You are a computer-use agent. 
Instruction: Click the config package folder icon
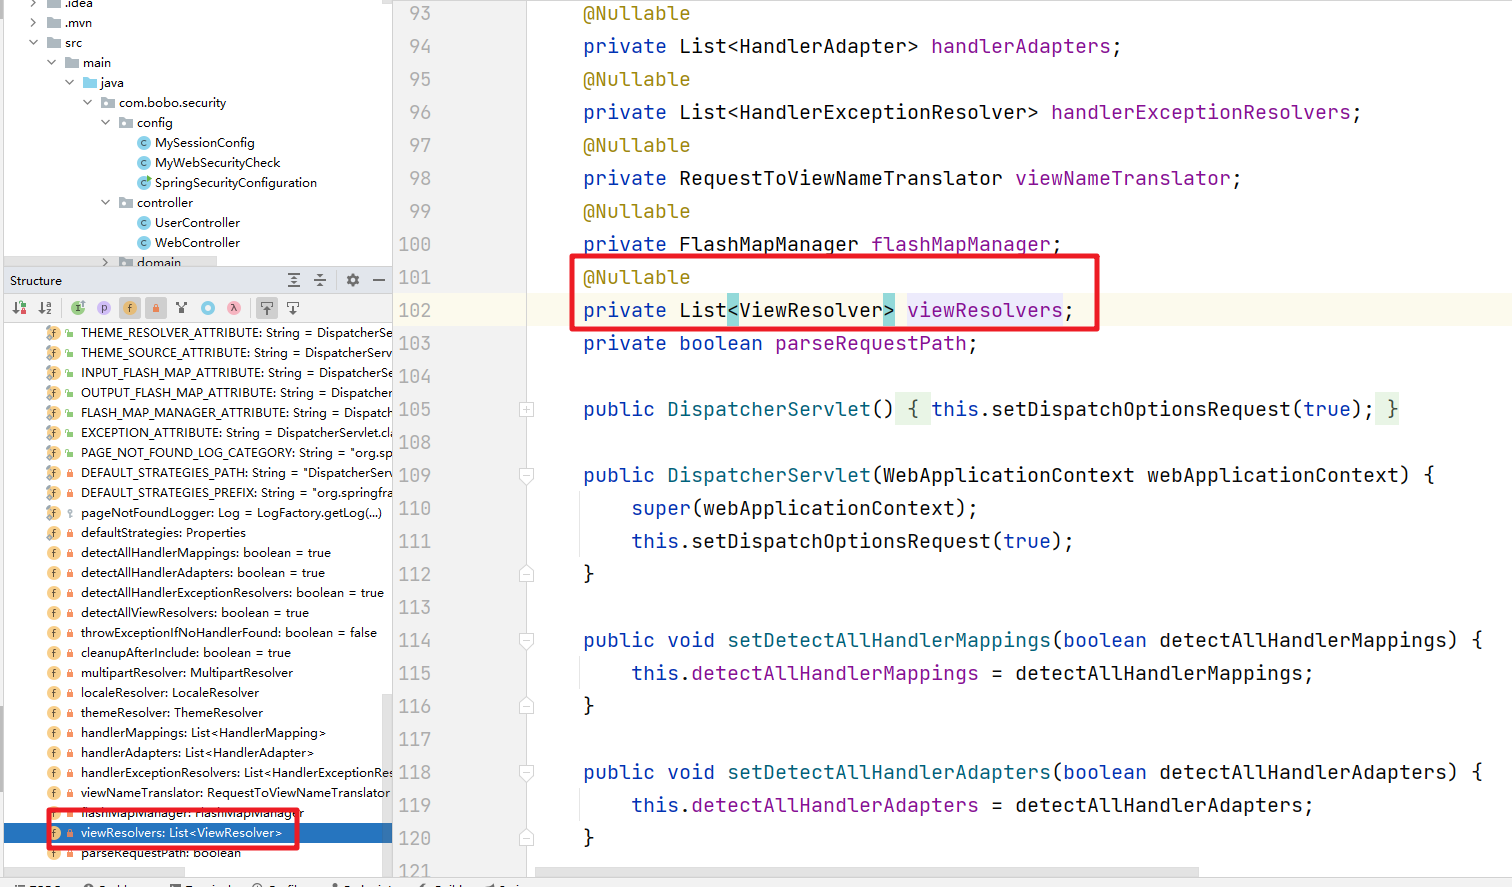126,122
